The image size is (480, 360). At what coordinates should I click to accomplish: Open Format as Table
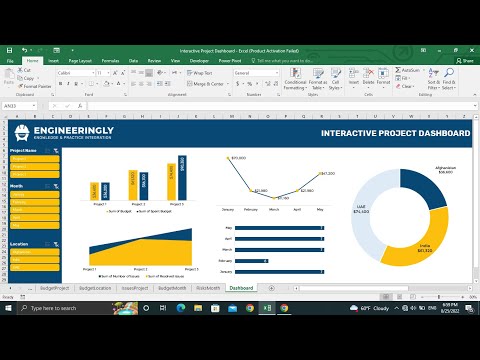pos(318,79)
